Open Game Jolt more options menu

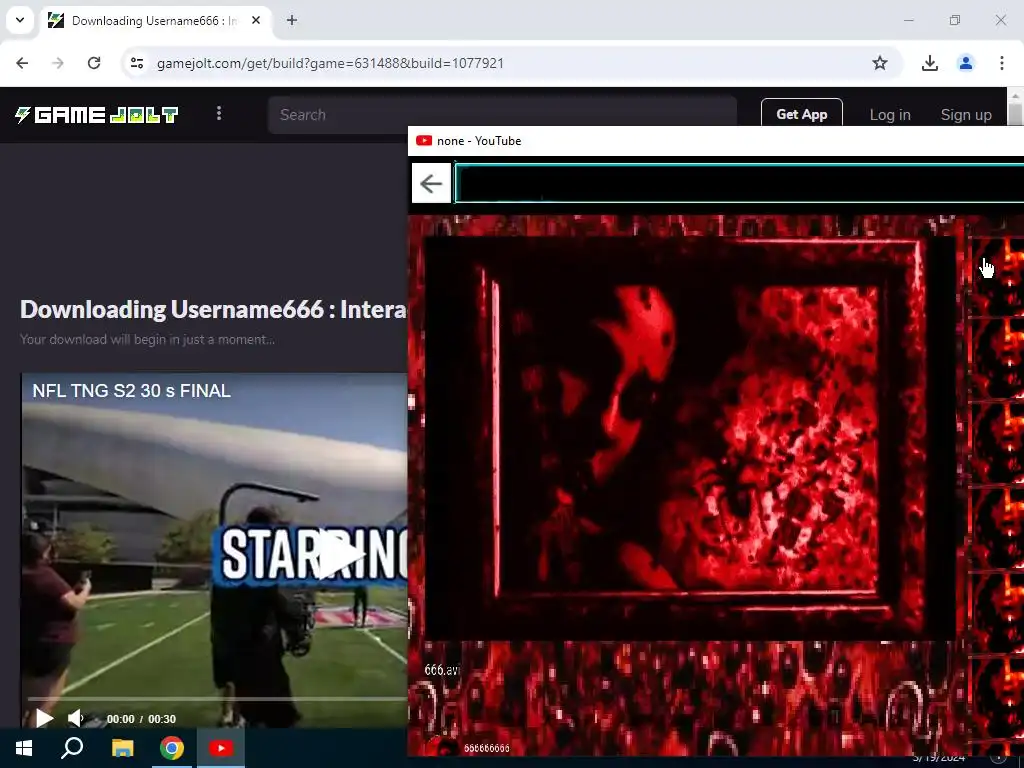[x=219, y=114]
